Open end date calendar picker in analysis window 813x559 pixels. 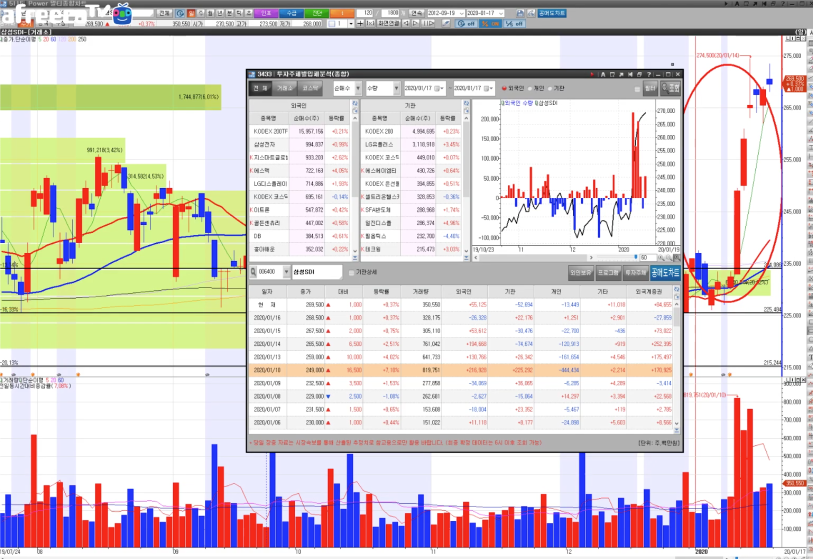pyautogui.click(x=488, y=89)
